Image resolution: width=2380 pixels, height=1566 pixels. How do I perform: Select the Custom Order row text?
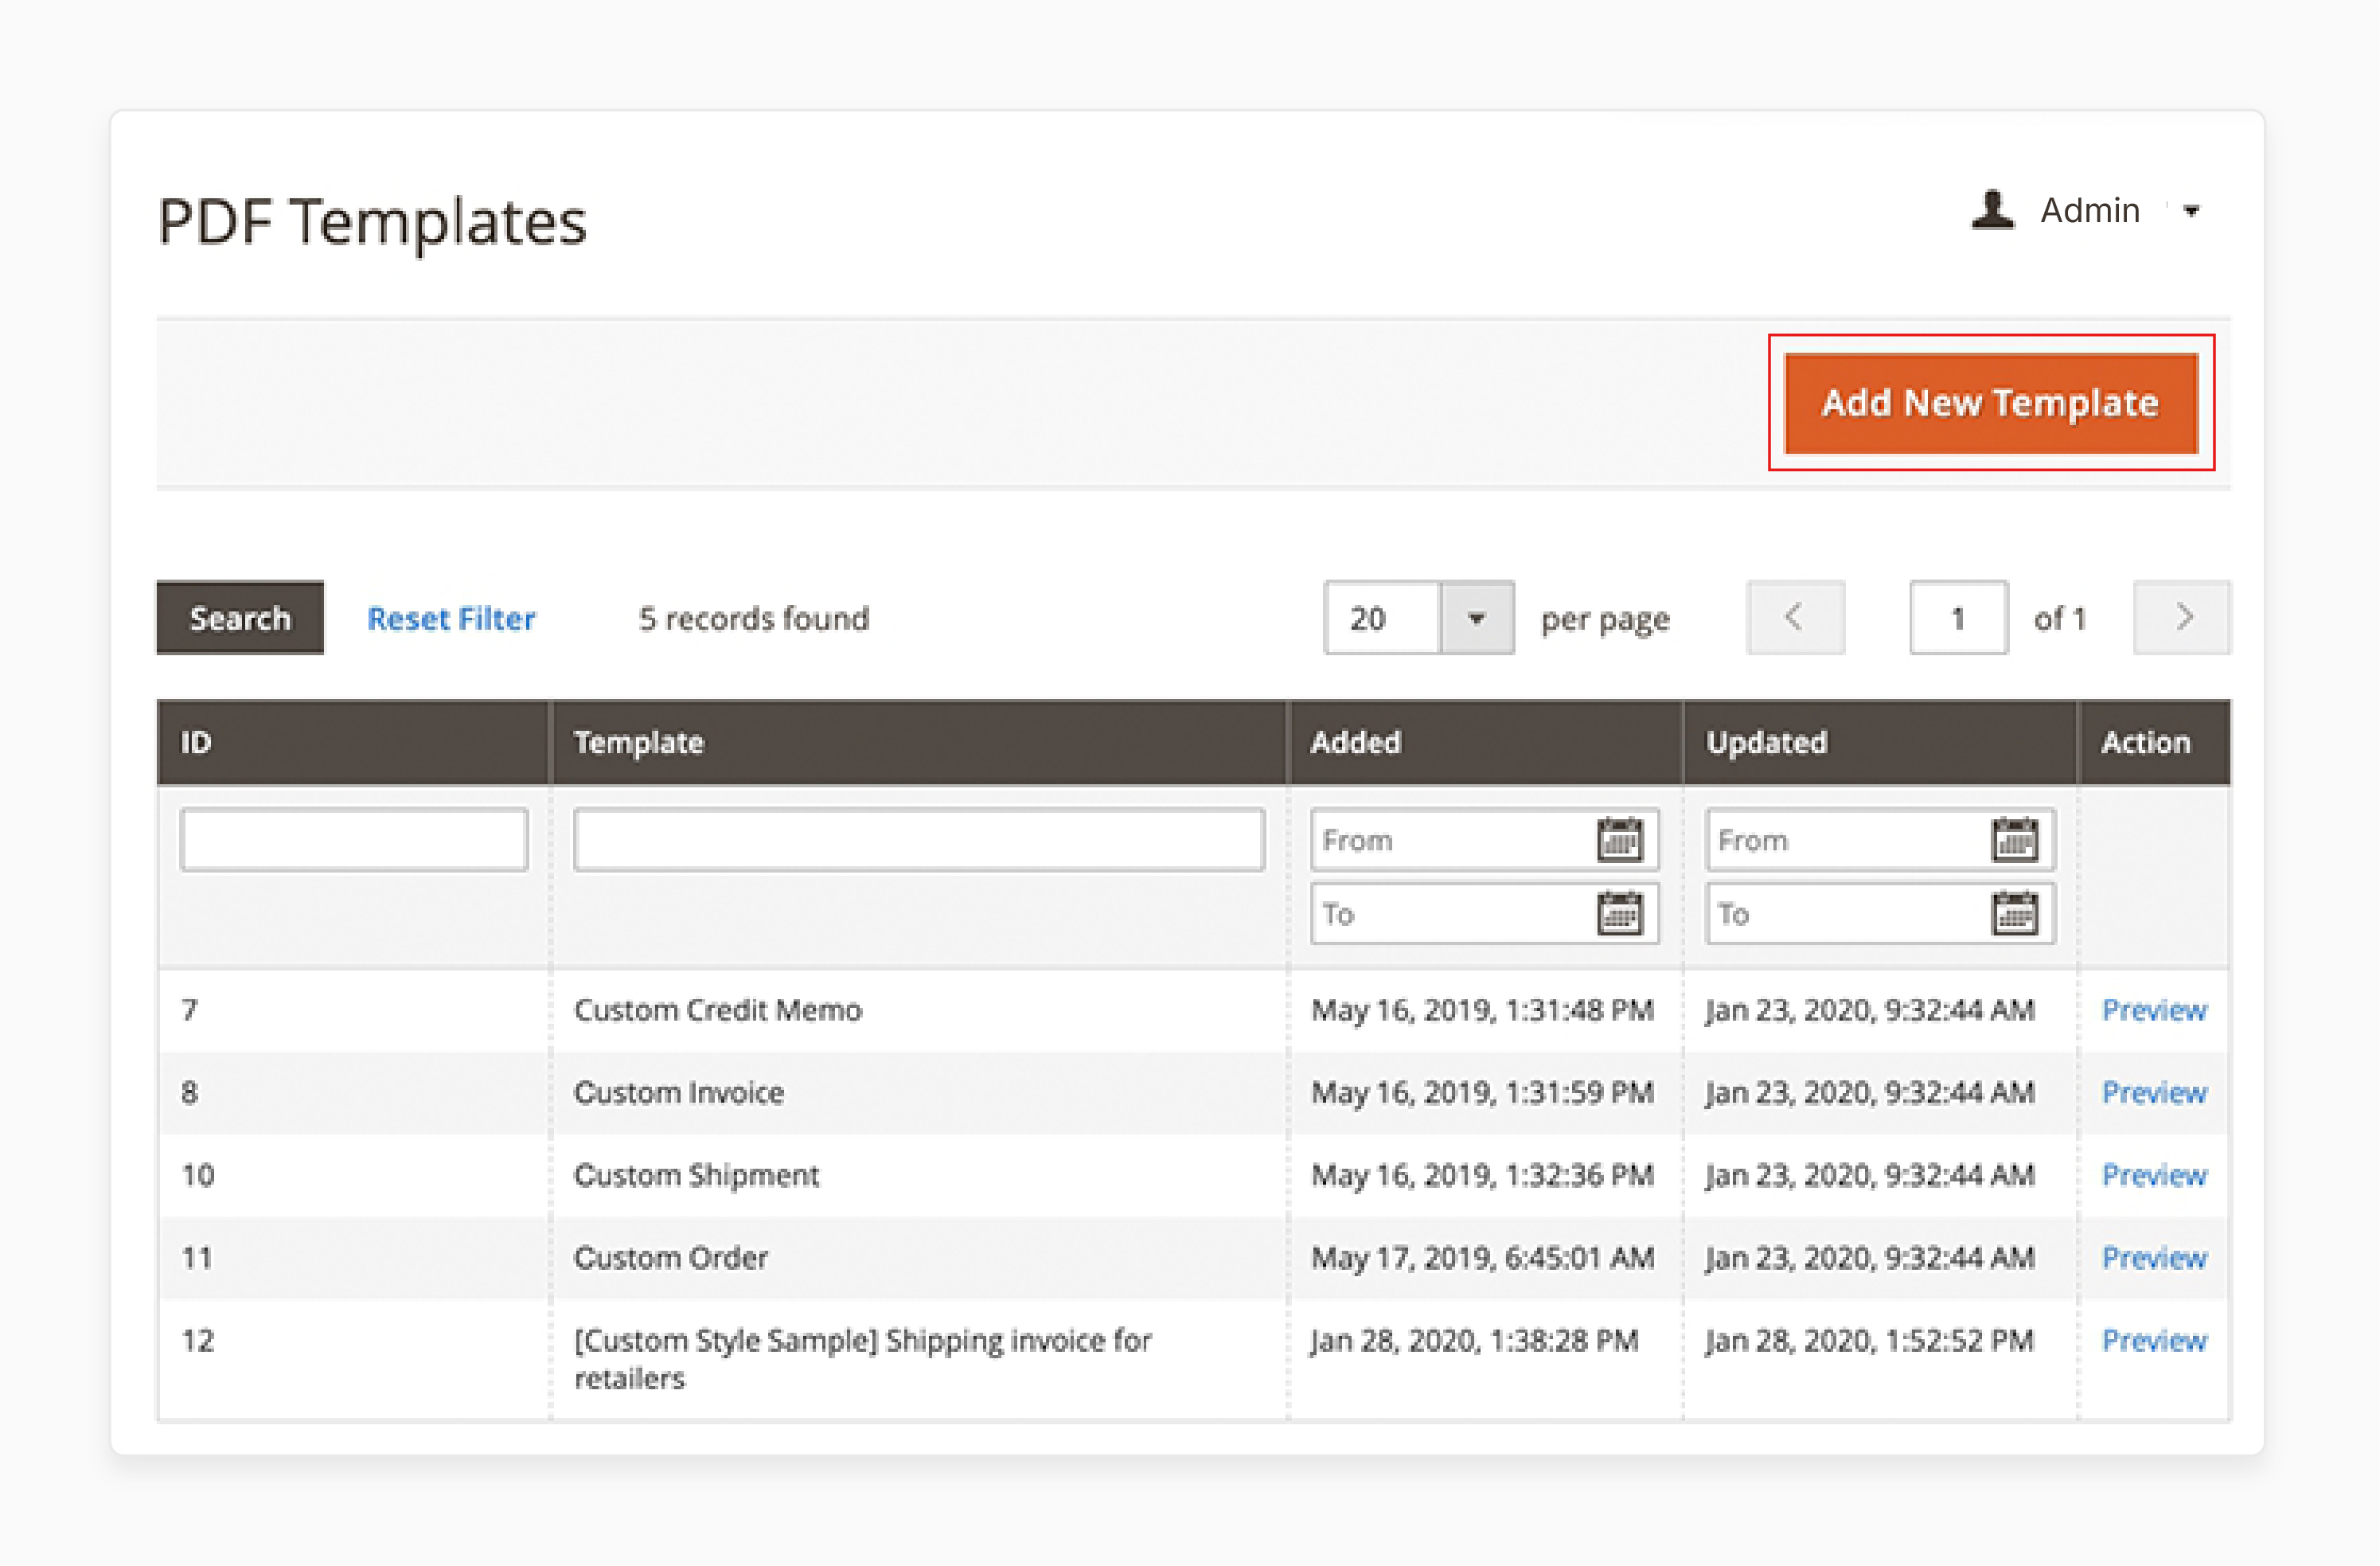point(670,1257)
